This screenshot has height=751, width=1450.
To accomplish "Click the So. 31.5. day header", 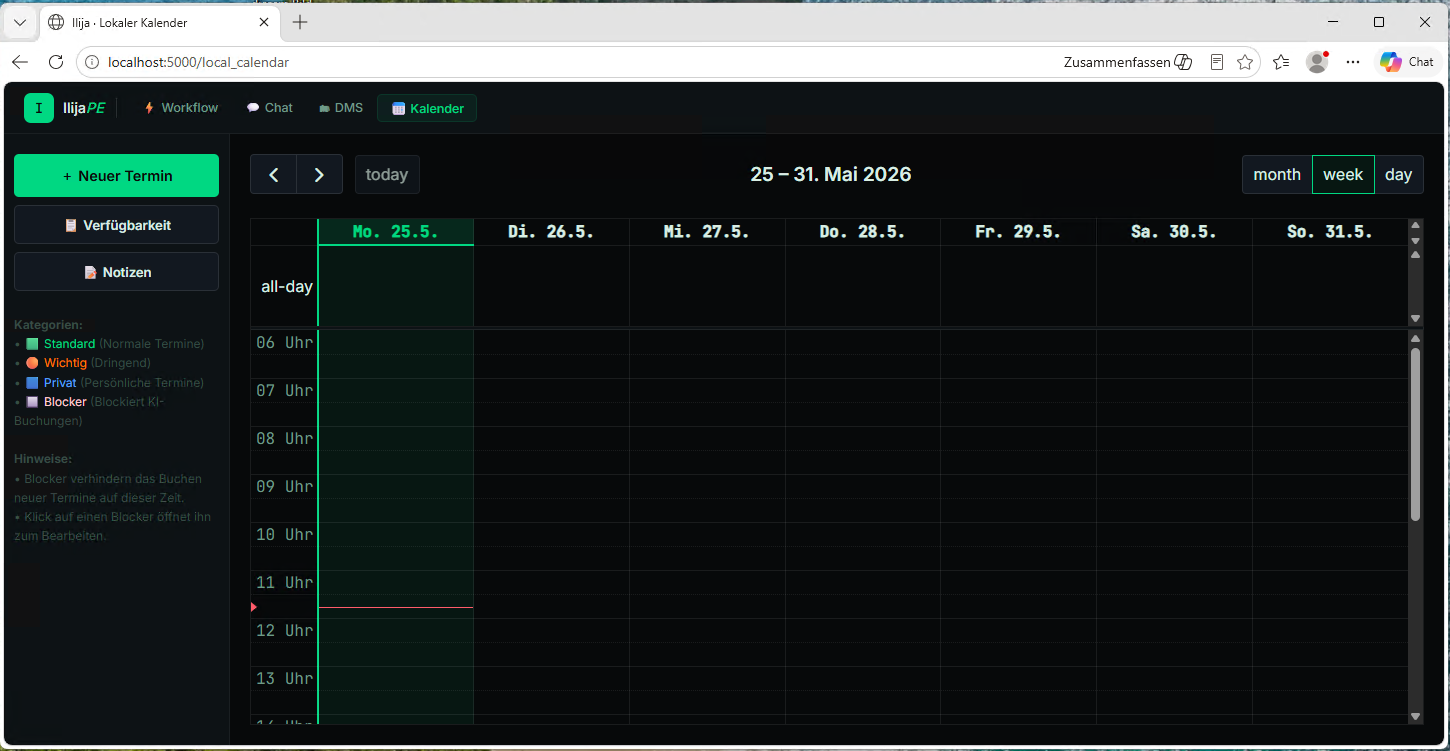I will coord(1330,231).
